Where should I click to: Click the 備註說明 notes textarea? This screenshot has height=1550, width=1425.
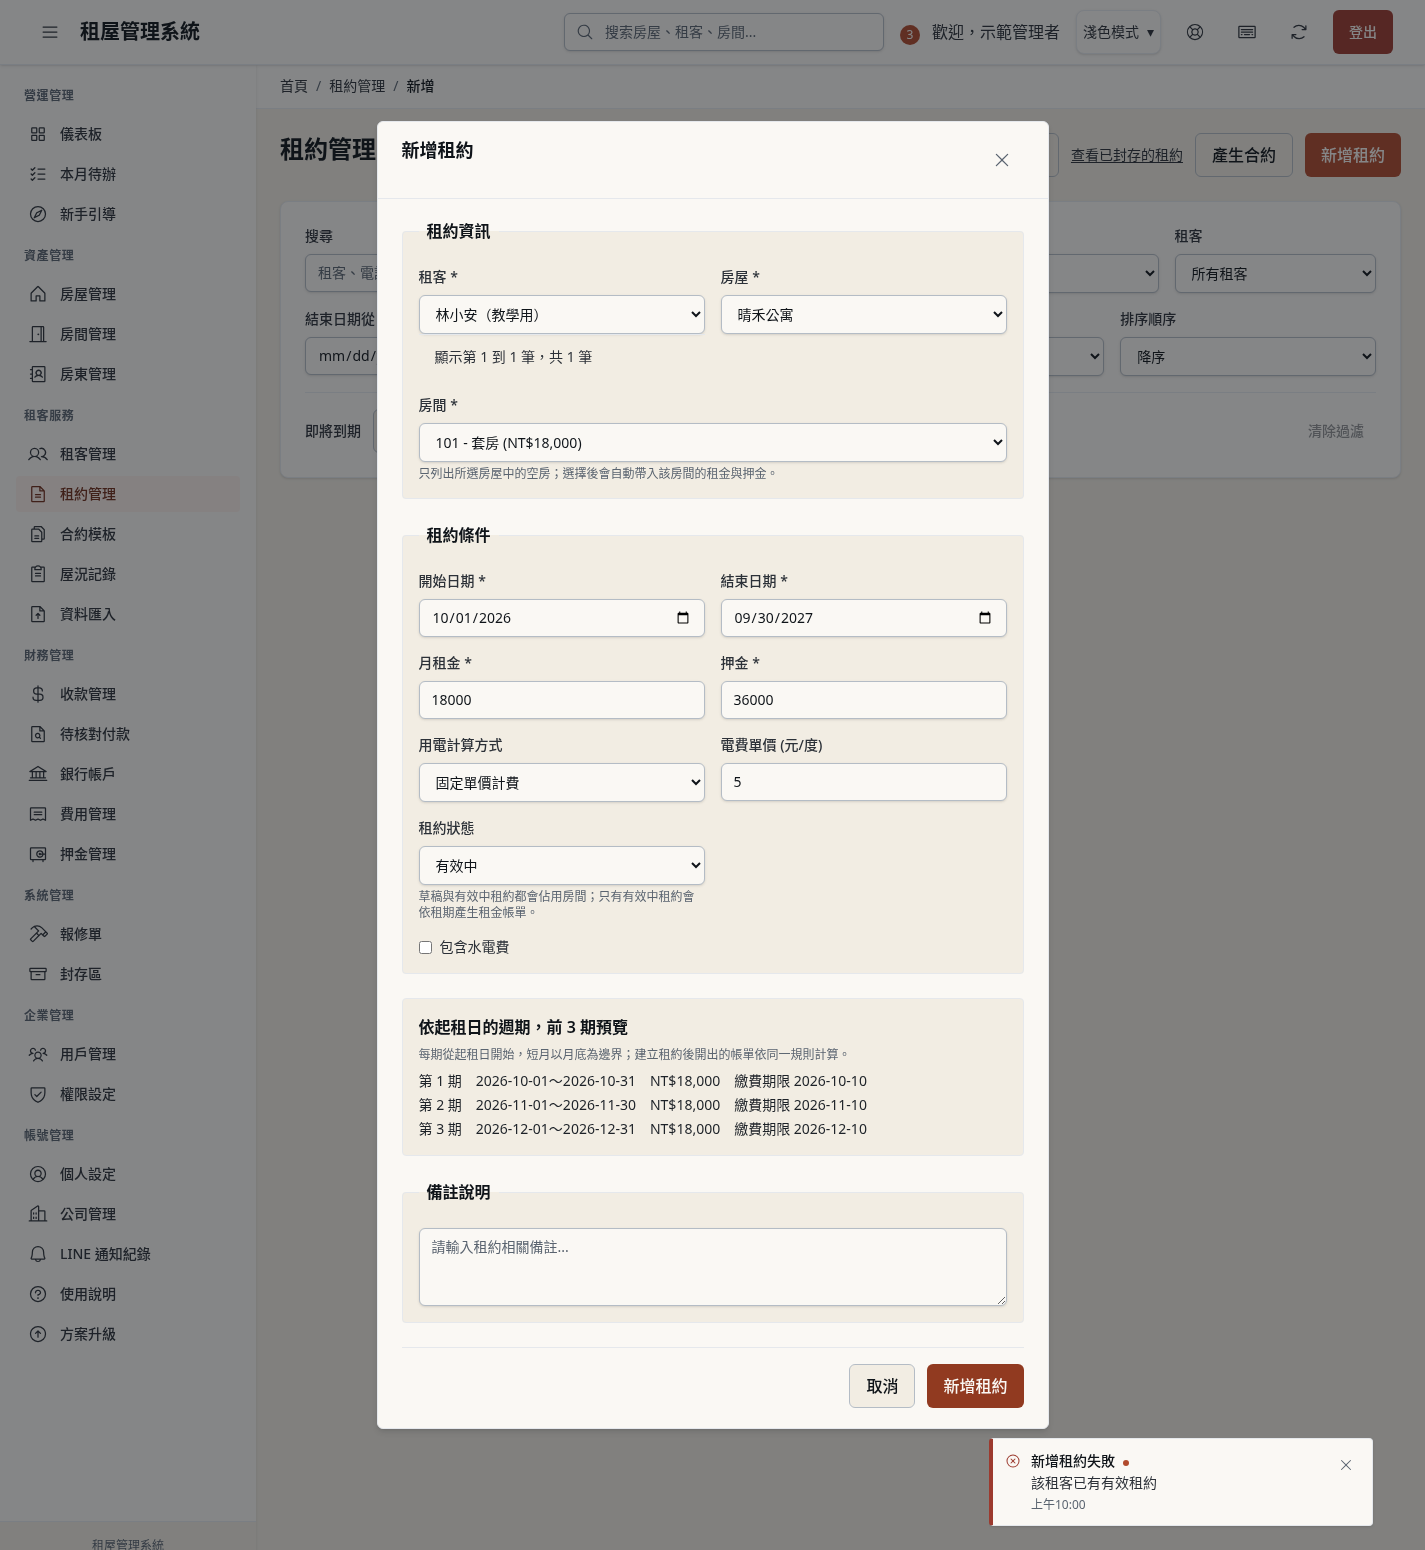(x=713, y=1267)
